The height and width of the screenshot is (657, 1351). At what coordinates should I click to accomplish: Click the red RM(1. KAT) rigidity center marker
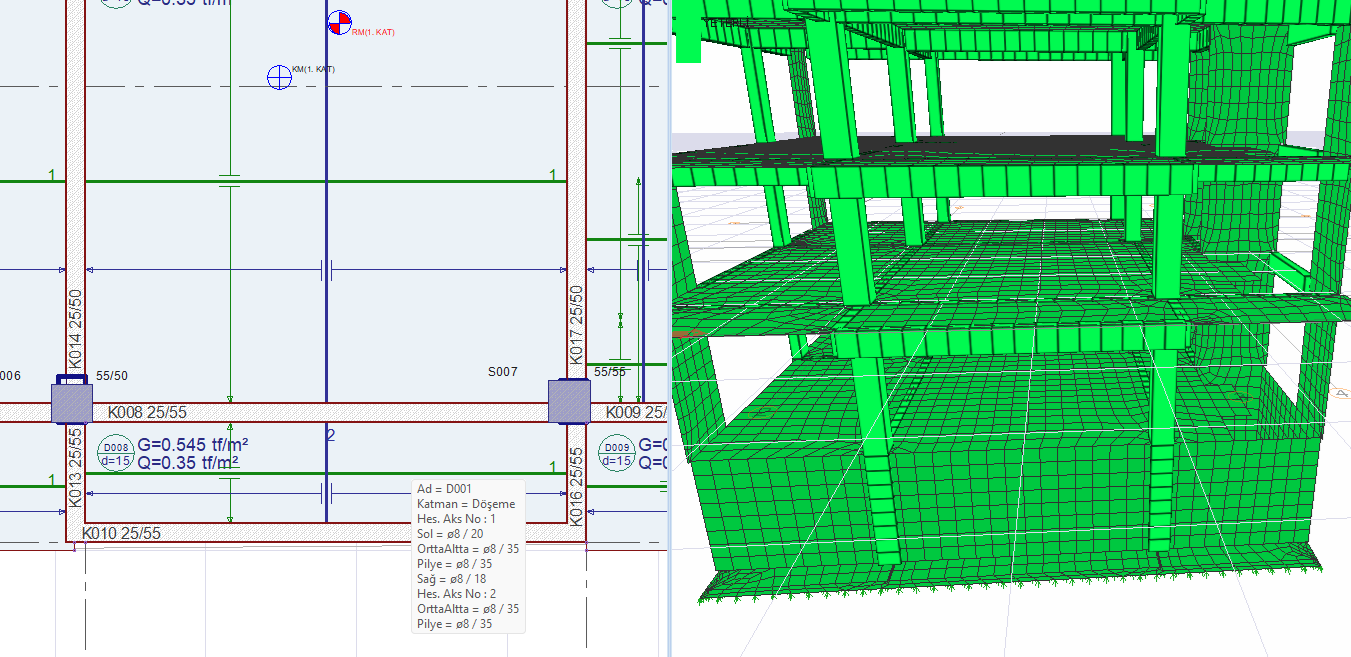point(340,23)
